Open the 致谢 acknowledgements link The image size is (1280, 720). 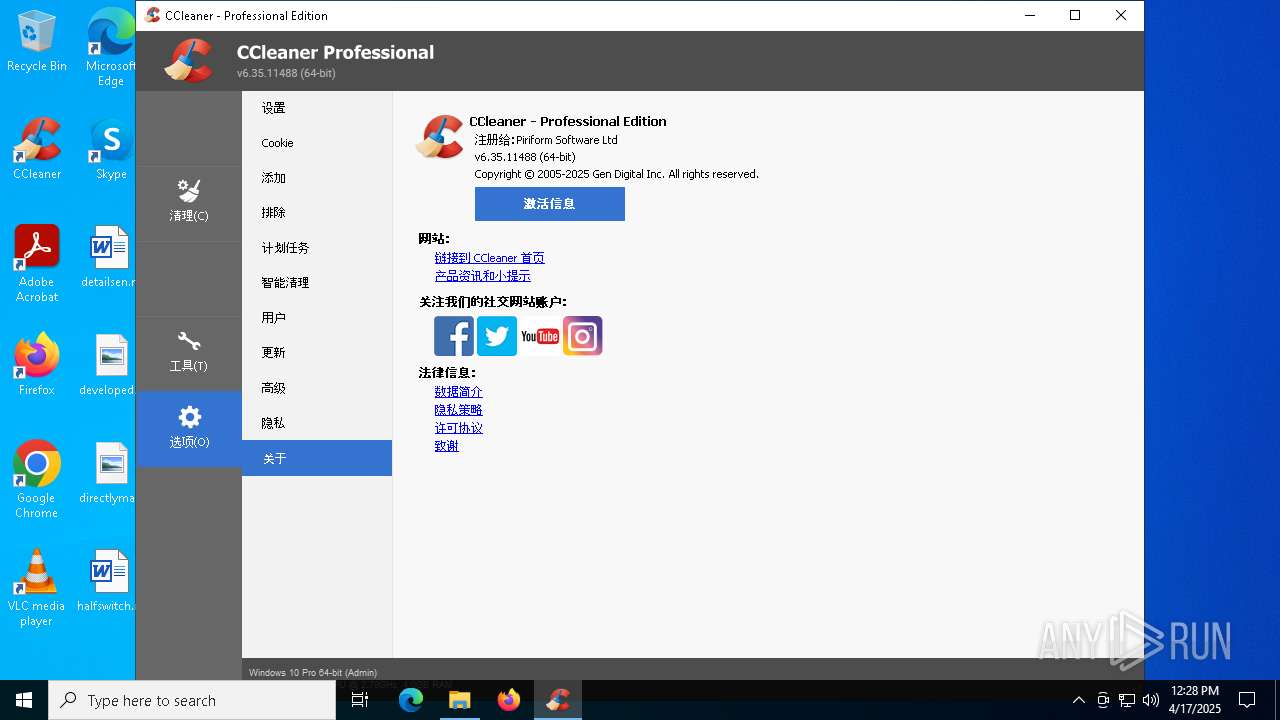pyautogui.click(x=447, y=446)
